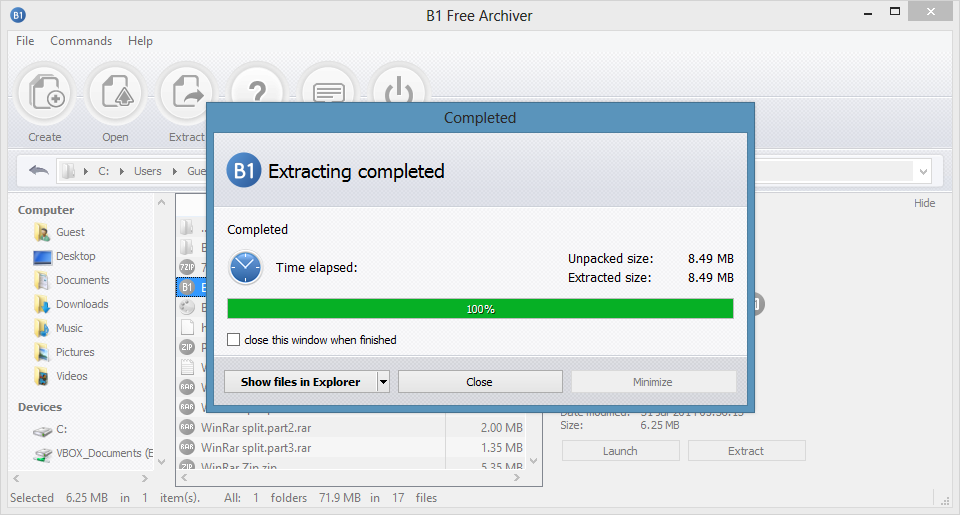Click the Guest user folder icon
This screenshot has height=515, width=960.
(x=42, y=232)
